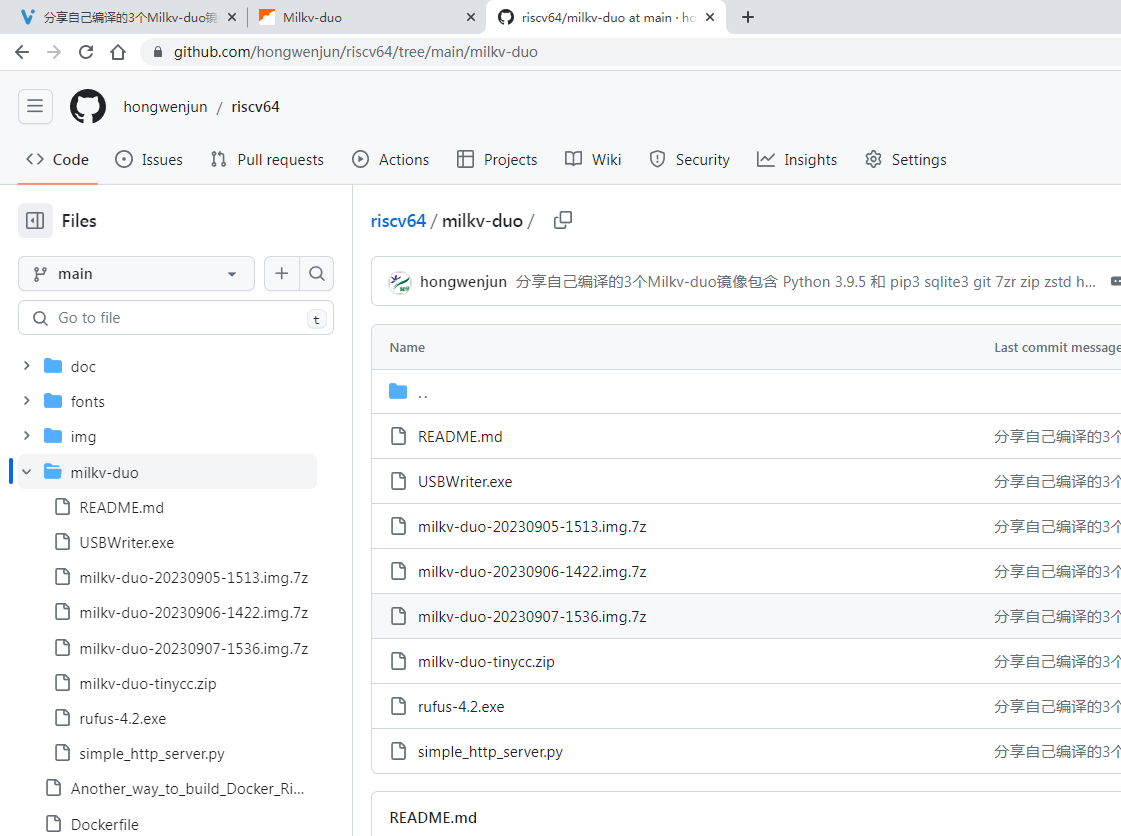Image resolution: width=1121 pixels, height=836 pixels.
Task: Open the Pull requests tab
Action: click(x=267, y=159)
